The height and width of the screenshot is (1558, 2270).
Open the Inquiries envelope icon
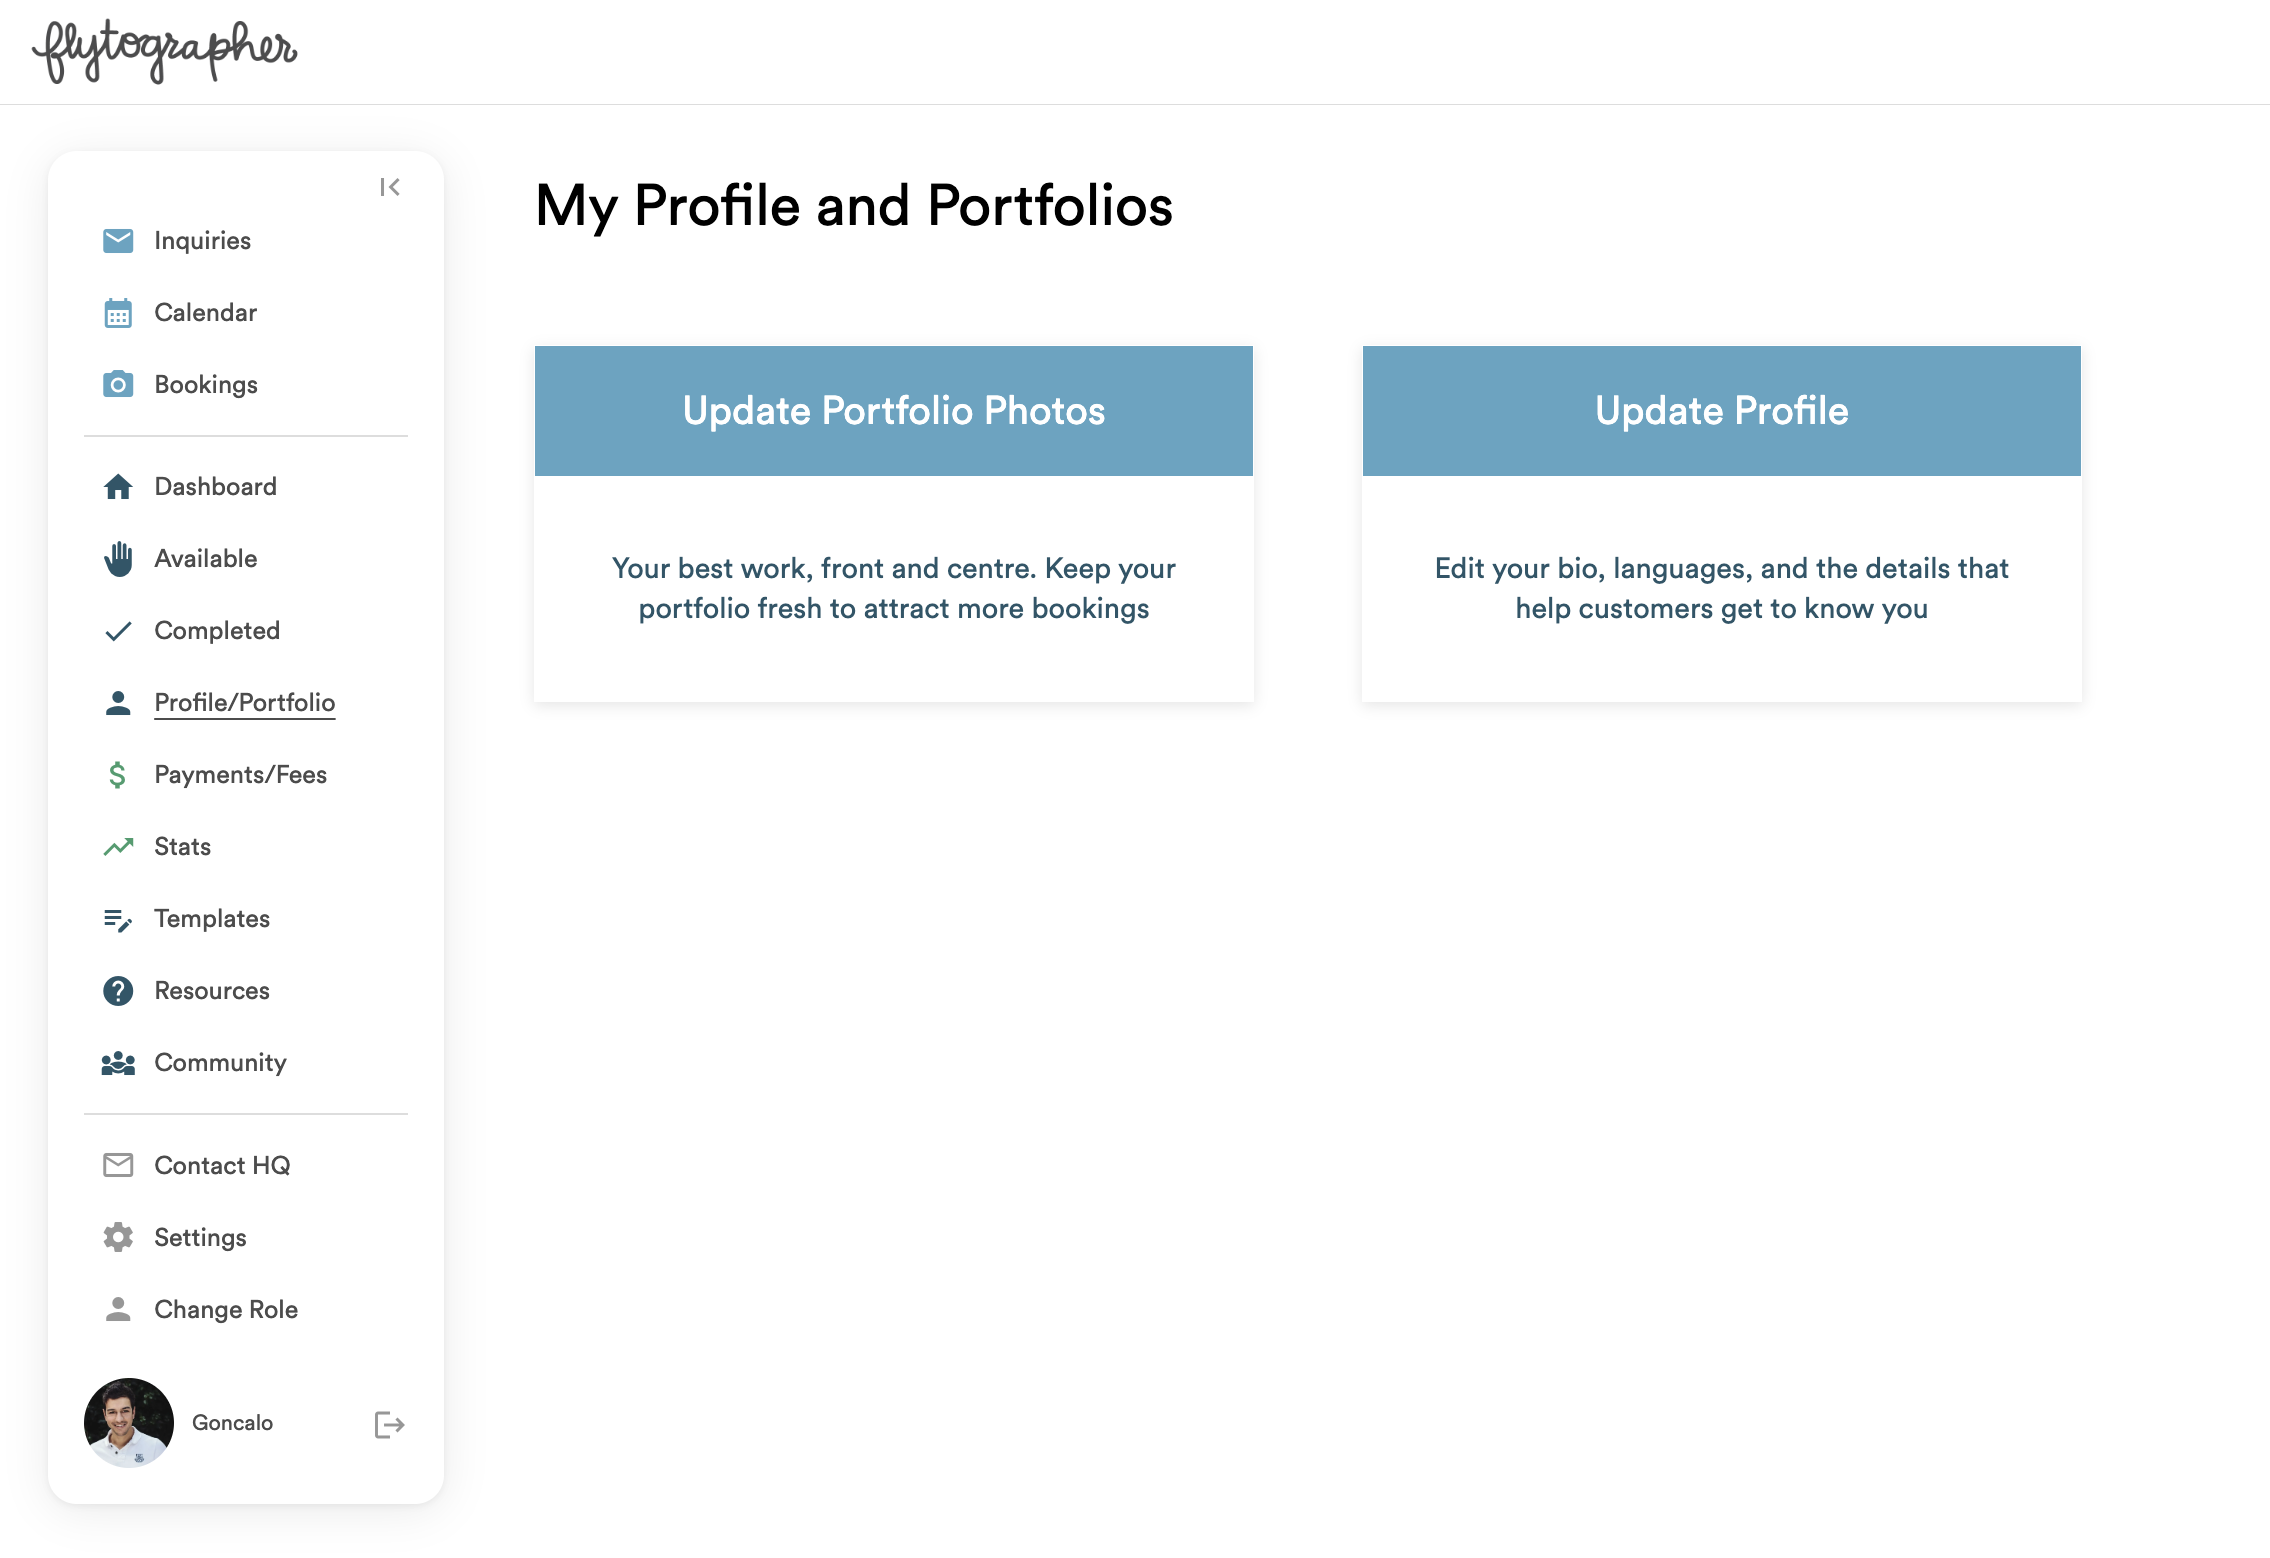[x=118, y=241]
